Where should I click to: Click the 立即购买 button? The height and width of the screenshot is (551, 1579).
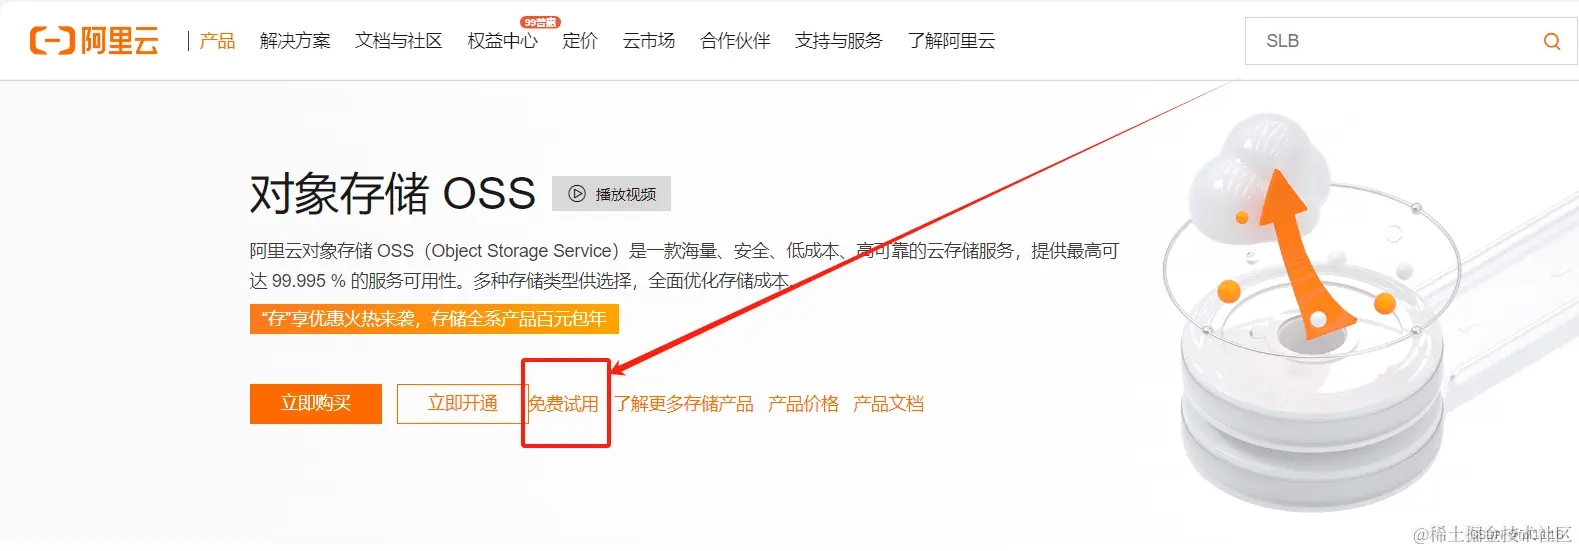pyautogui.click(x=316, y=404)
